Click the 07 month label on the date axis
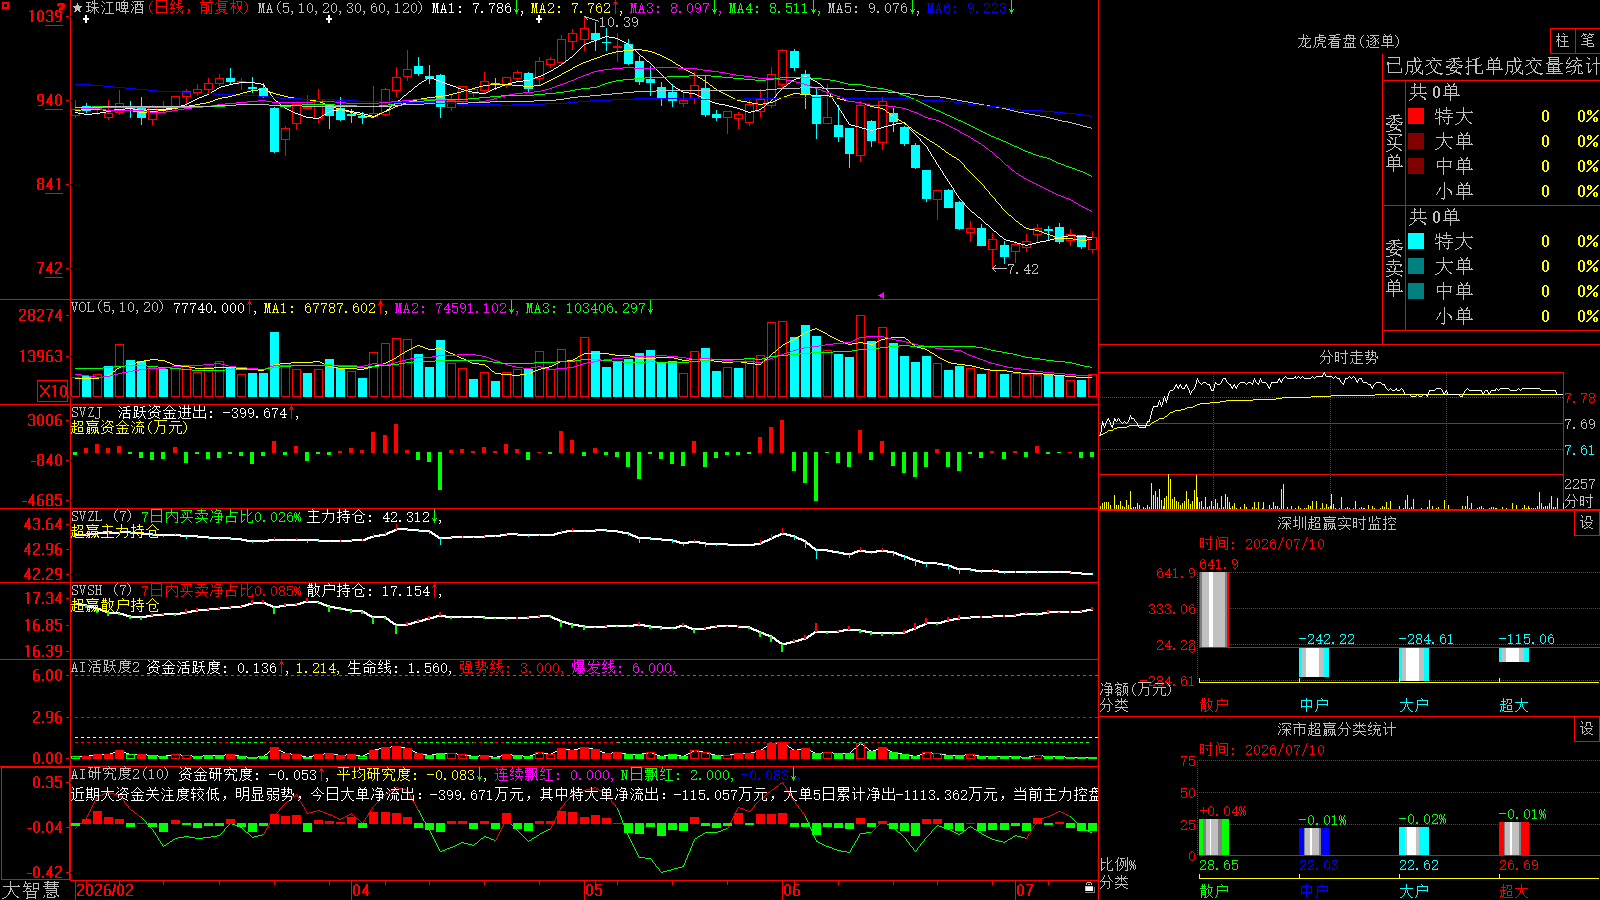The width and height of the screenshot is (1600, 900). click(1025, 890)
